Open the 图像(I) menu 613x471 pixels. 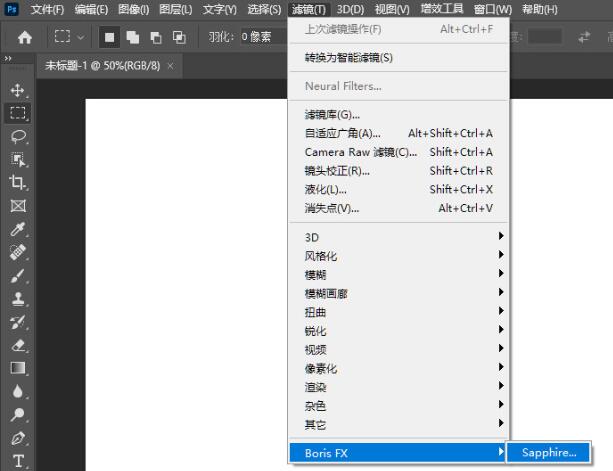point(132,9)
